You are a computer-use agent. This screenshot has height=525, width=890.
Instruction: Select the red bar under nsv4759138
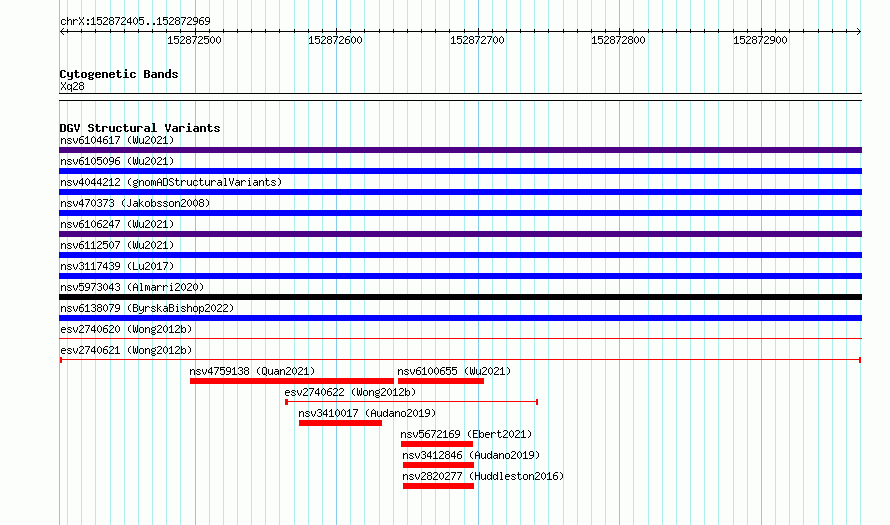point(292,381)
